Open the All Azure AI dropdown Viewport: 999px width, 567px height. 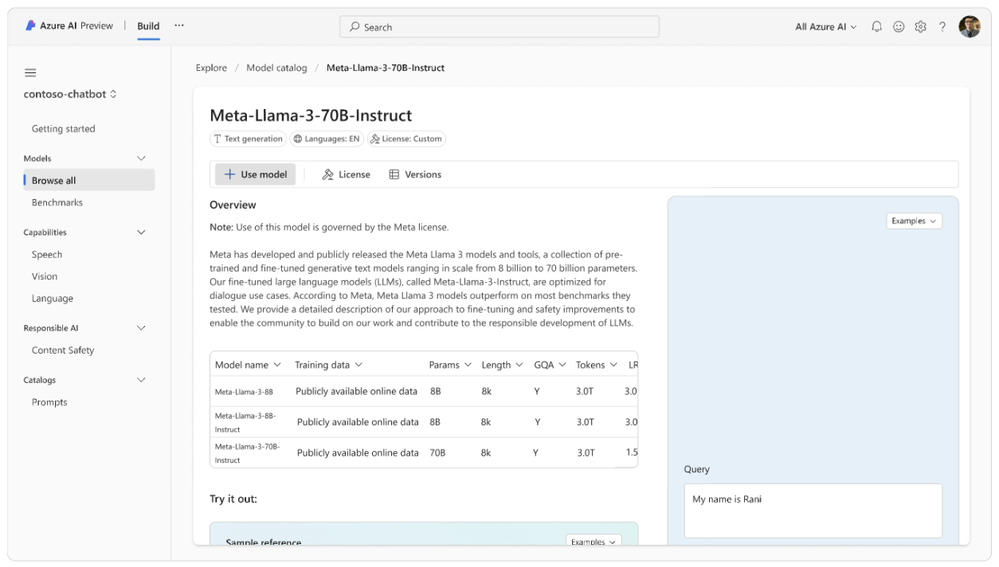click(826, 27)
